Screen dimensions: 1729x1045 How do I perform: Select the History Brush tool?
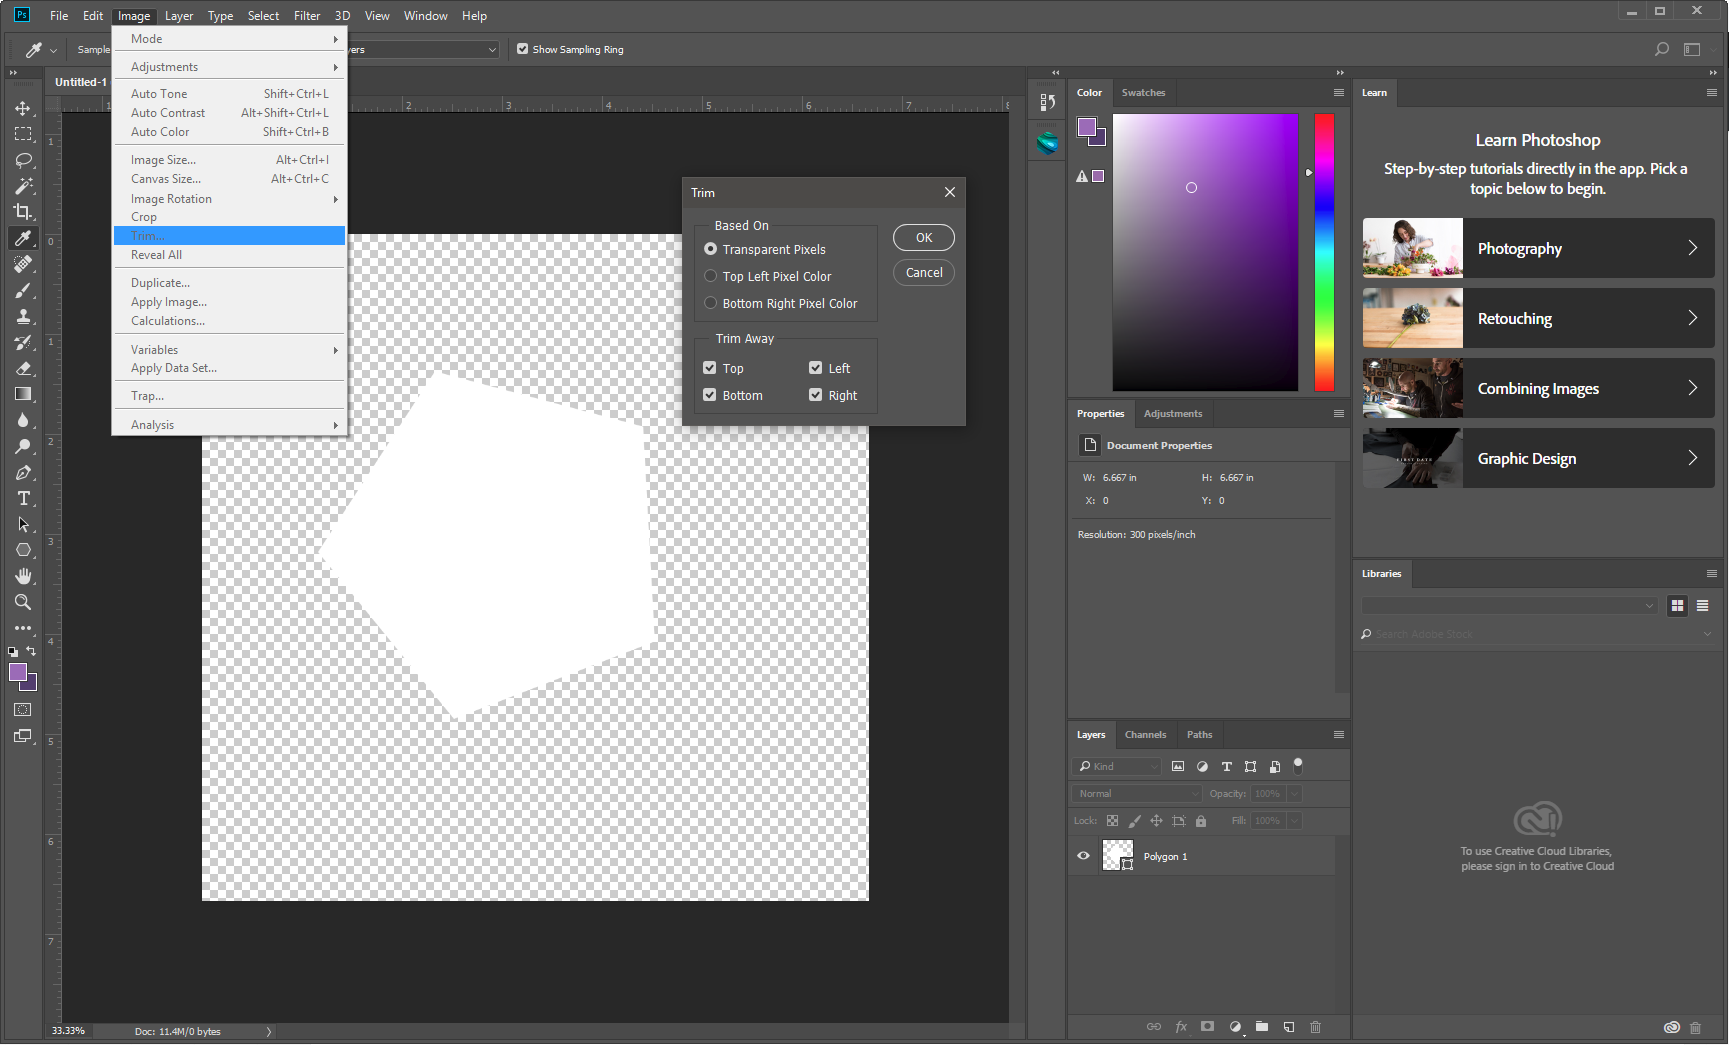pyautogui.click(x=23, y=342)
